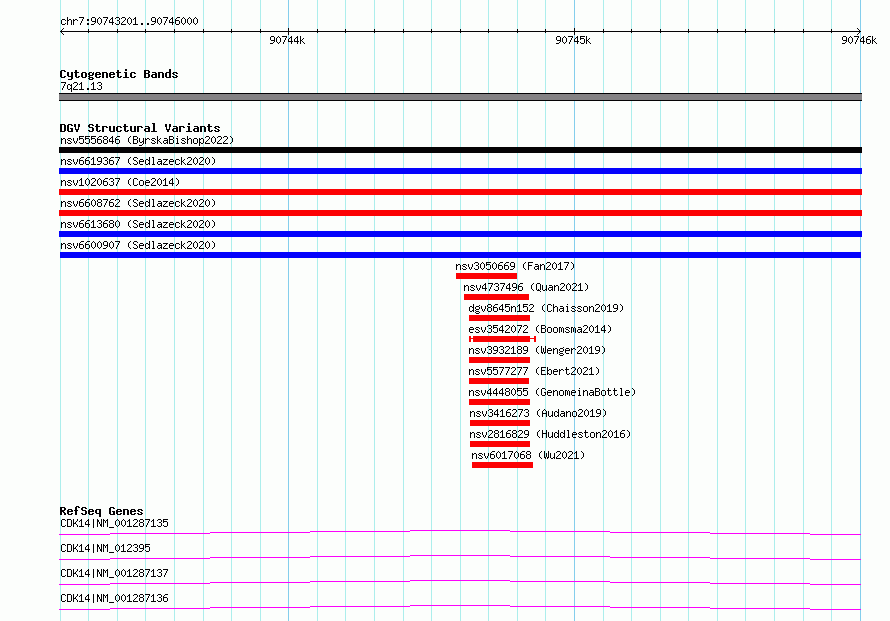Select the Cytogenetic Bands track title
The height and width of the screenshot is (621, 890).
point(119,74)
